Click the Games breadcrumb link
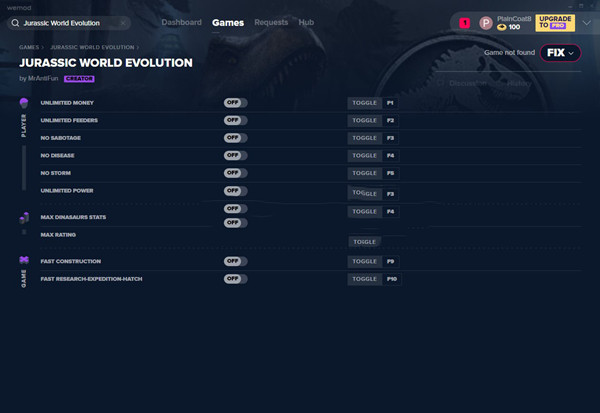The height and width of the screenshot is (413, 600). (x=29, y=47)
